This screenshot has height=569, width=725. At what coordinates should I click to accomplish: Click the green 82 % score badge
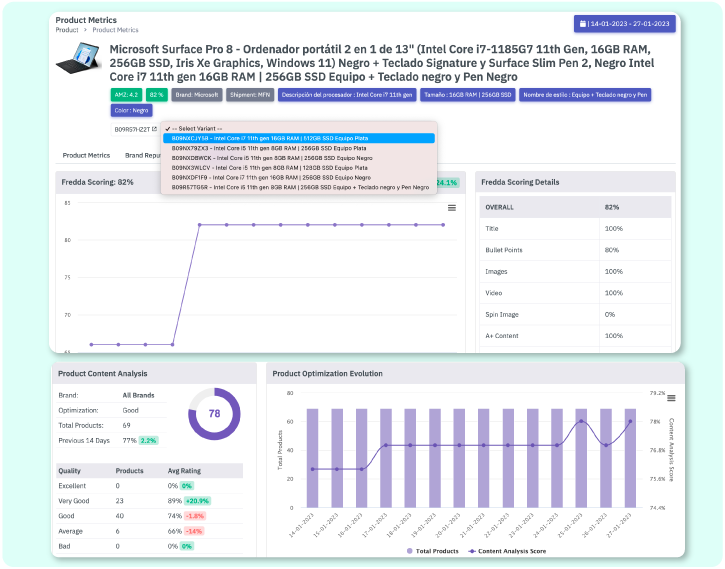click(x=157, y=95)
